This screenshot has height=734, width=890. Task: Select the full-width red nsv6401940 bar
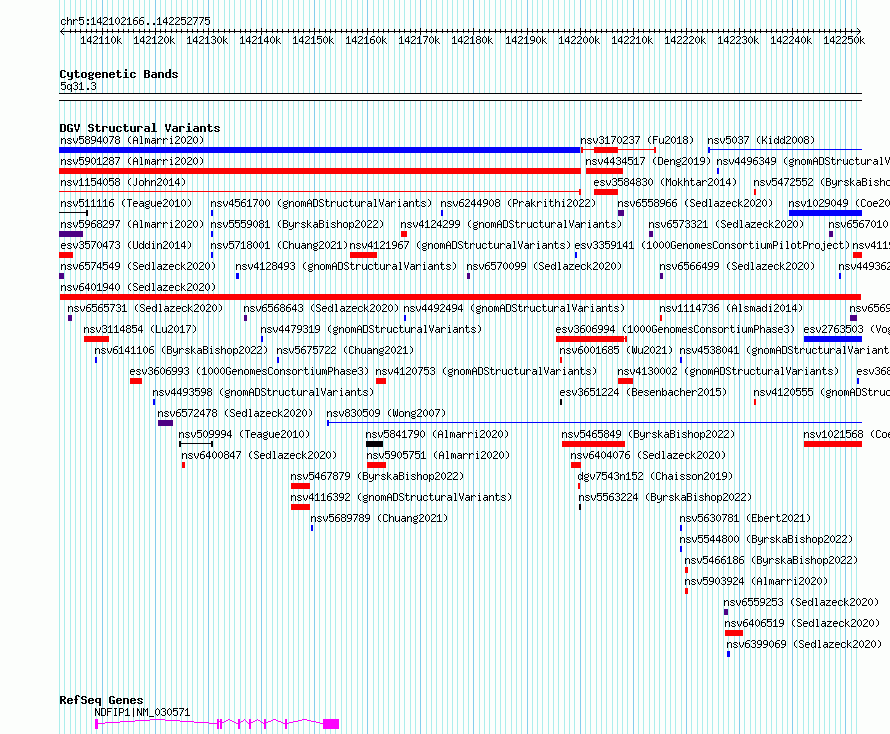click(460, 297)
